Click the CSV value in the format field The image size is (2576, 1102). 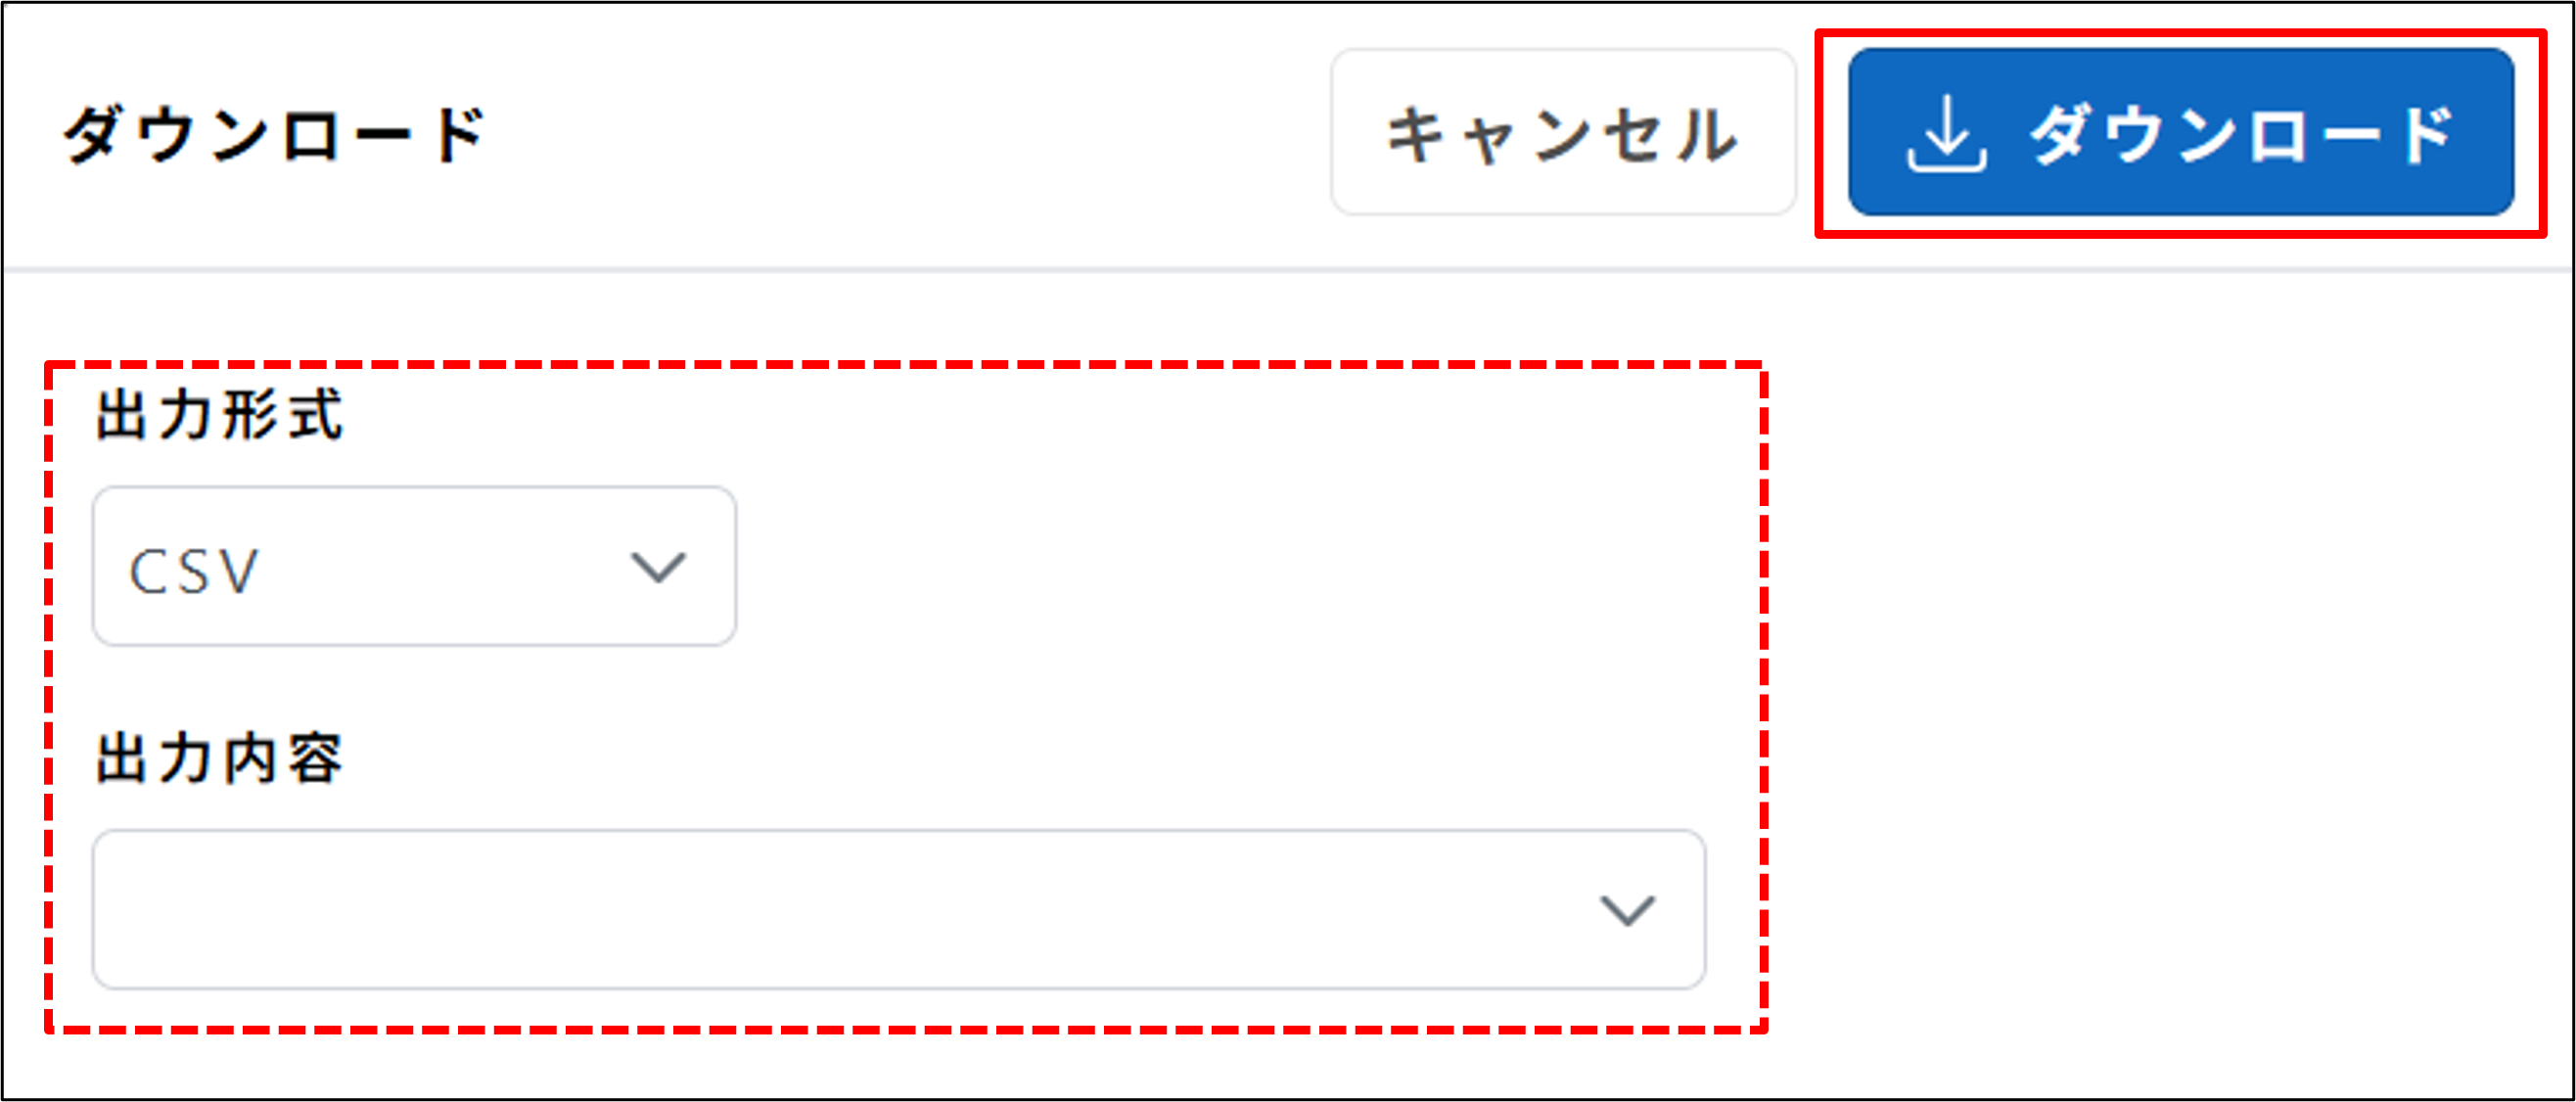pos(195,570)
